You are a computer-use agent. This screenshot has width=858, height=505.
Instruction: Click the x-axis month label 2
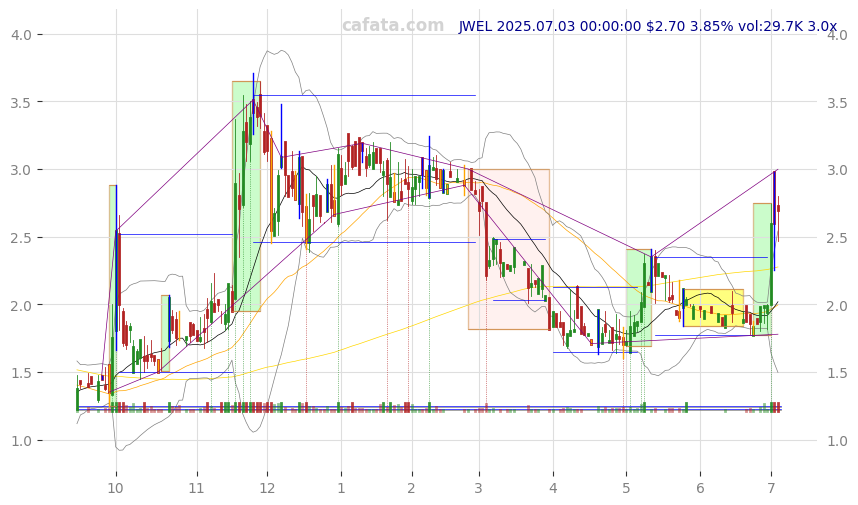tap(411, 489)
